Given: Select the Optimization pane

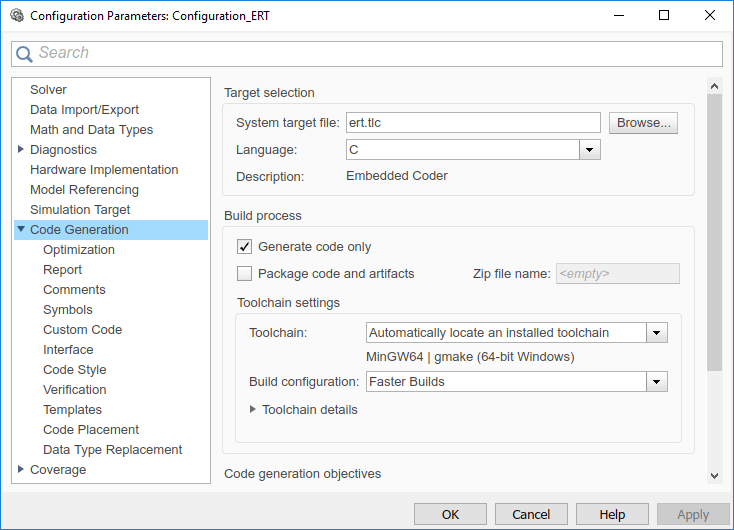Looking at the screenshot, I should point(78,250).
